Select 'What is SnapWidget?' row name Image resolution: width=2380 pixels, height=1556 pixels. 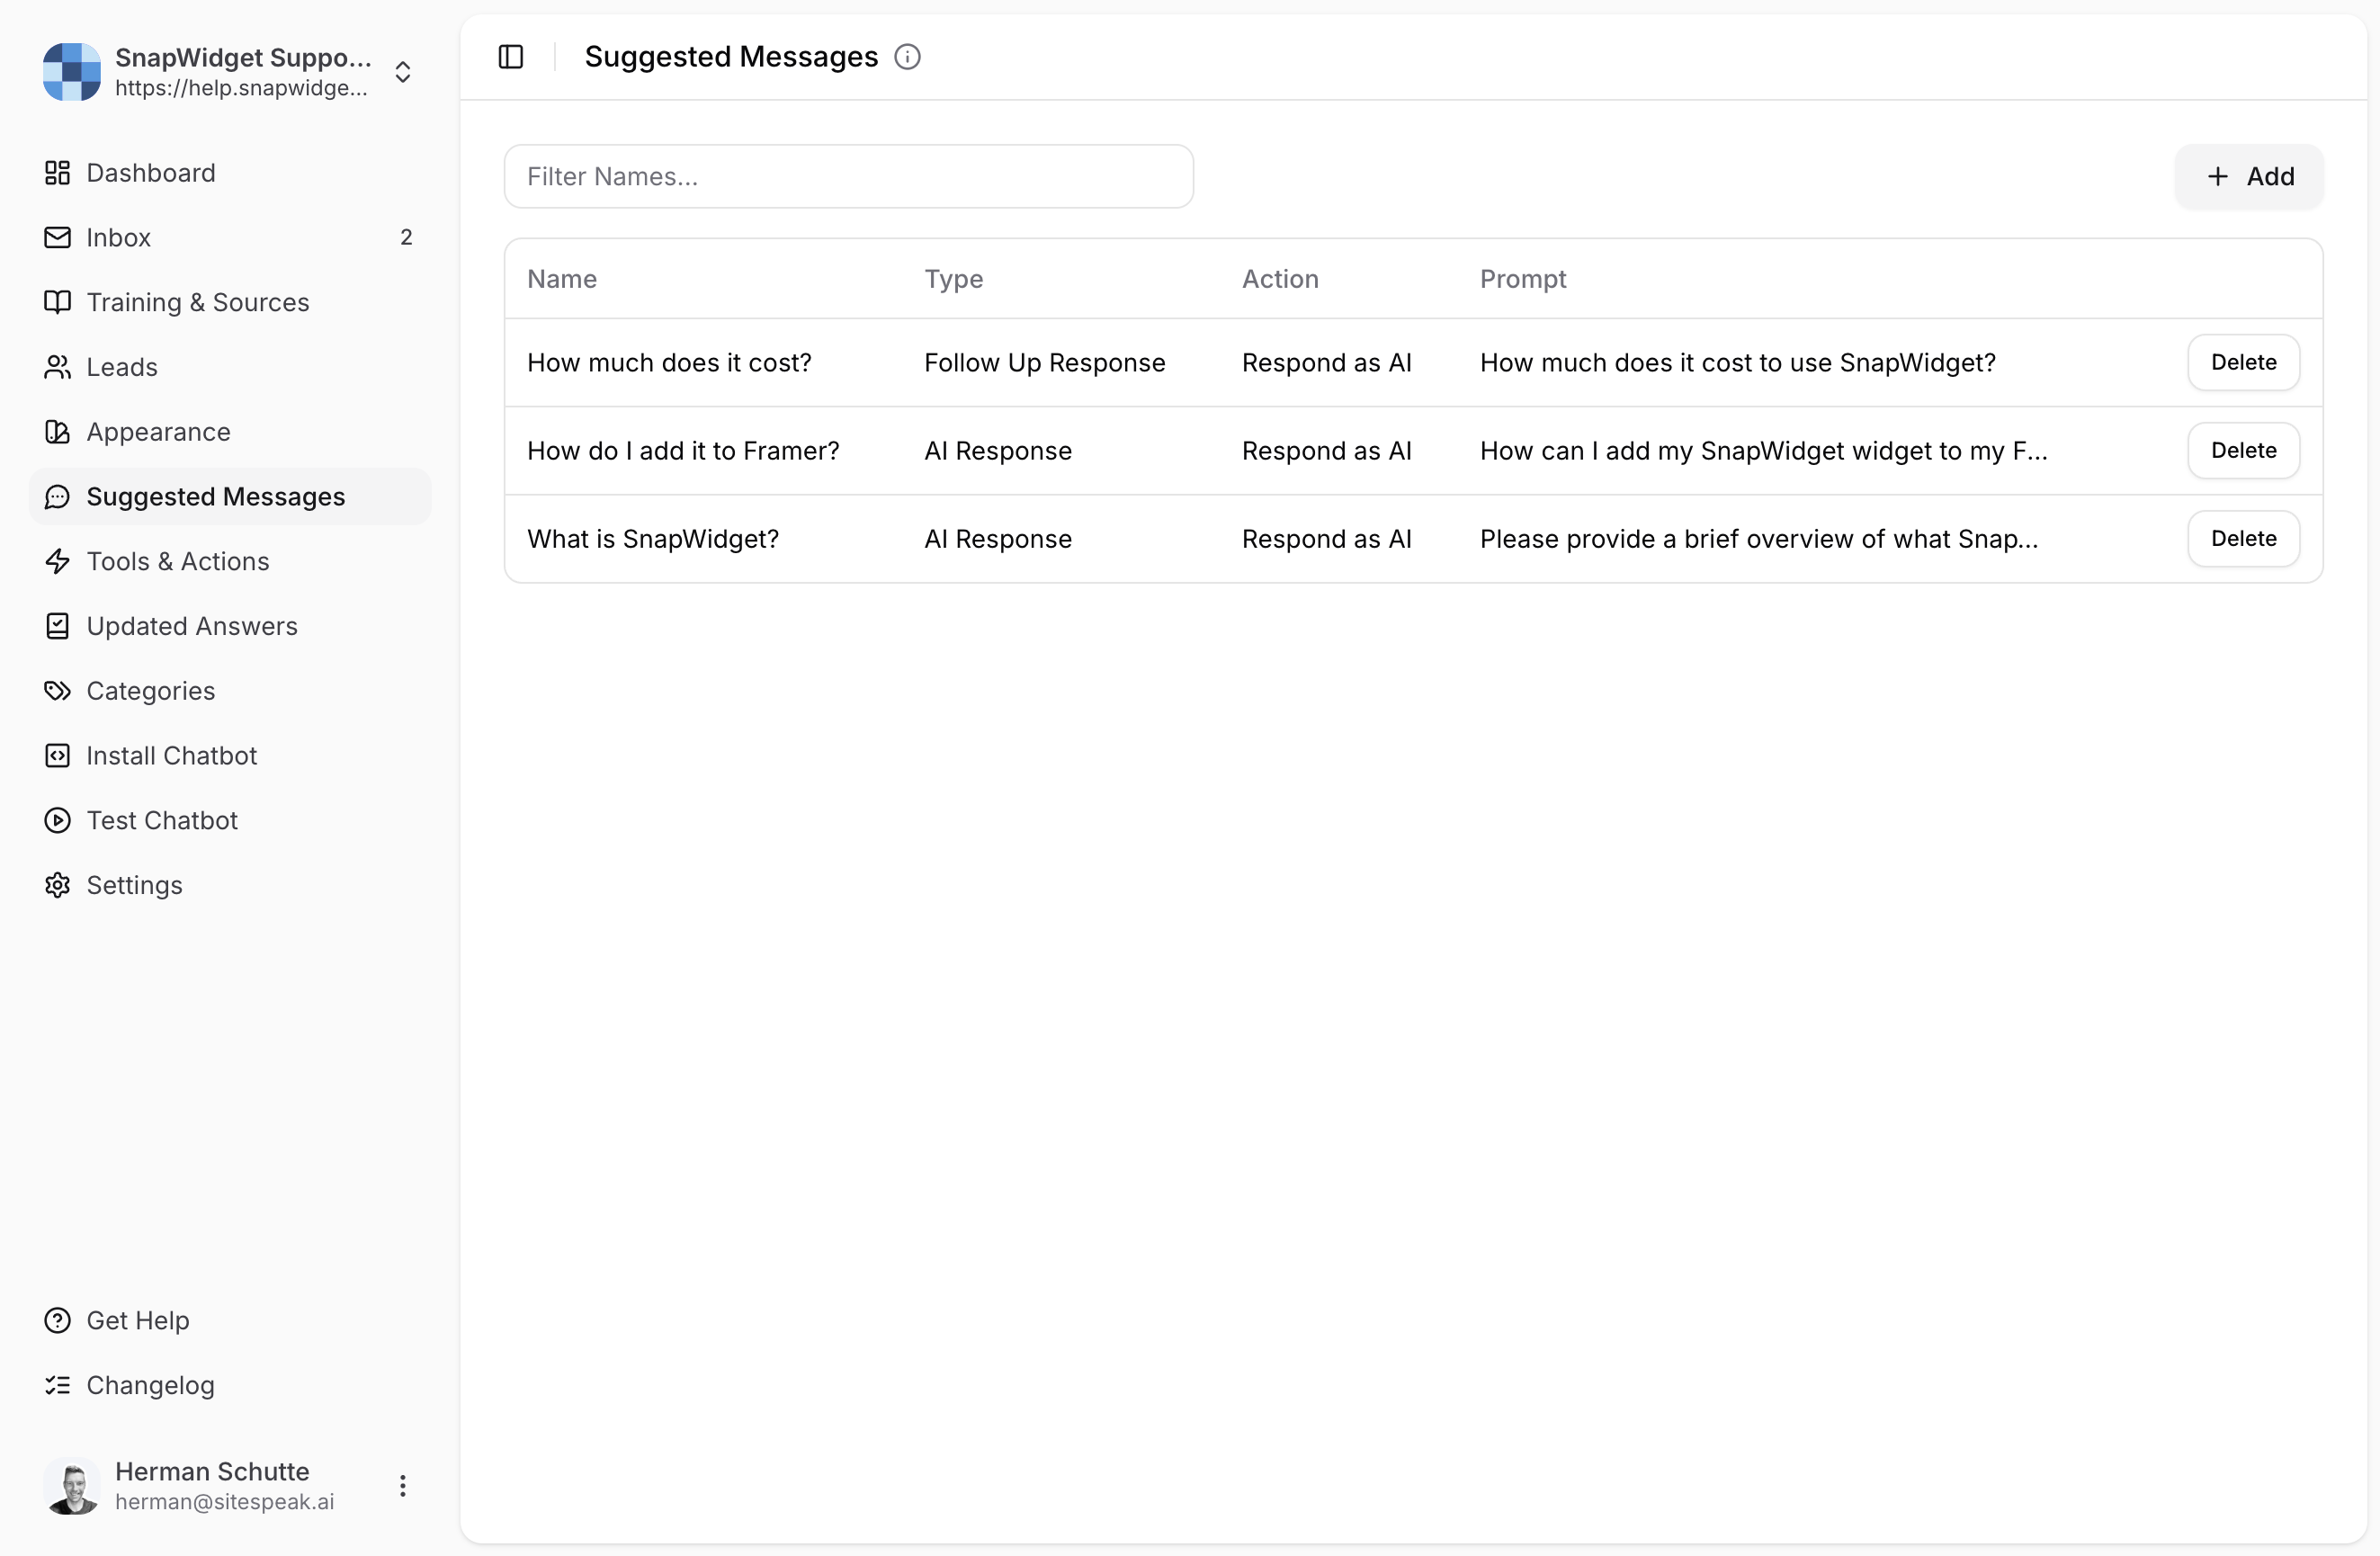click(653, 539)
